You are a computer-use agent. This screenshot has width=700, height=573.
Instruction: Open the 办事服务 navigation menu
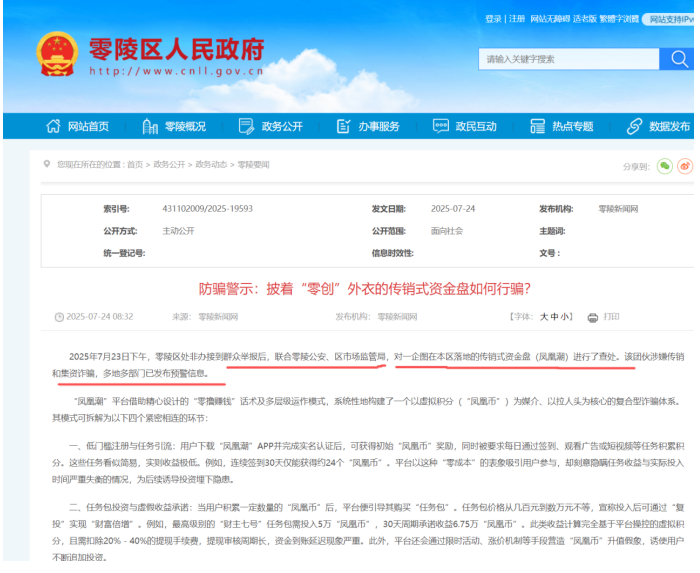coord(369,127)
